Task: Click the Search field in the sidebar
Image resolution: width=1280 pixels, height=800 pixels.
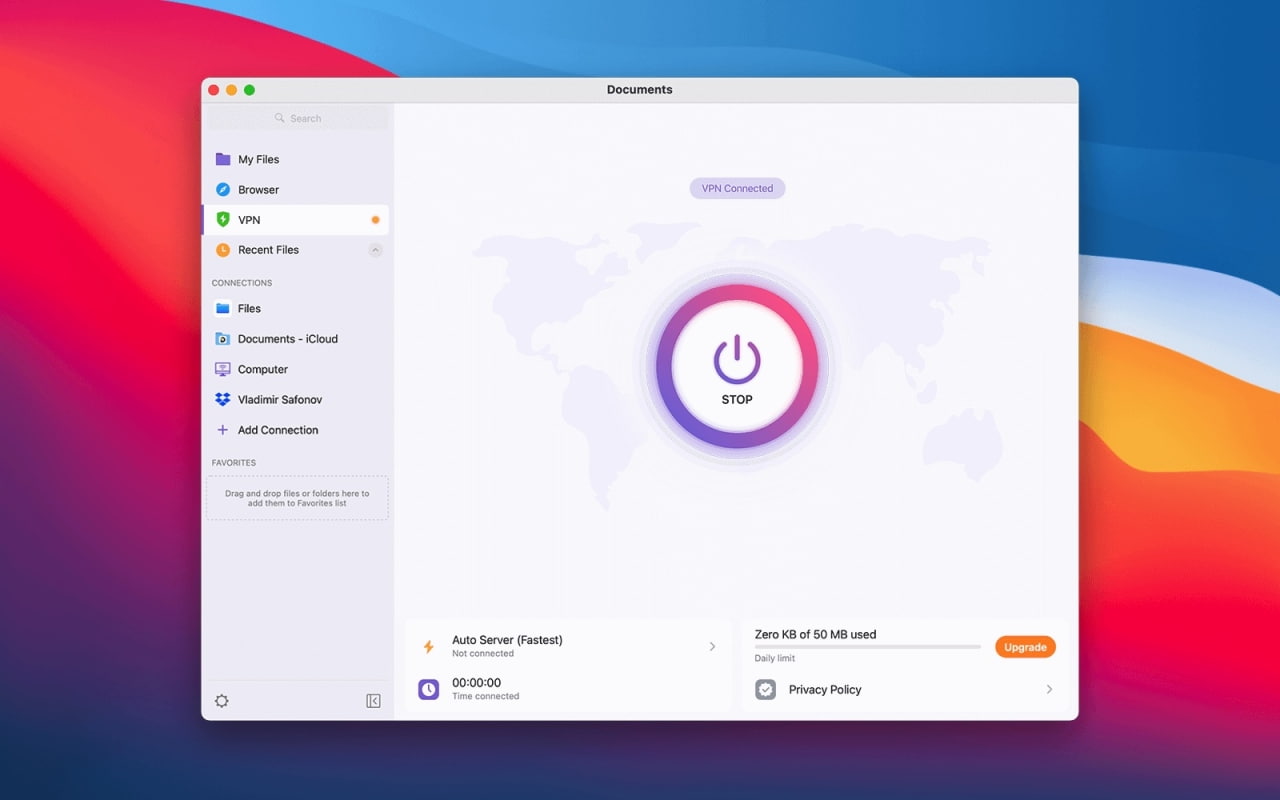Action: click(x=296, y=118)
